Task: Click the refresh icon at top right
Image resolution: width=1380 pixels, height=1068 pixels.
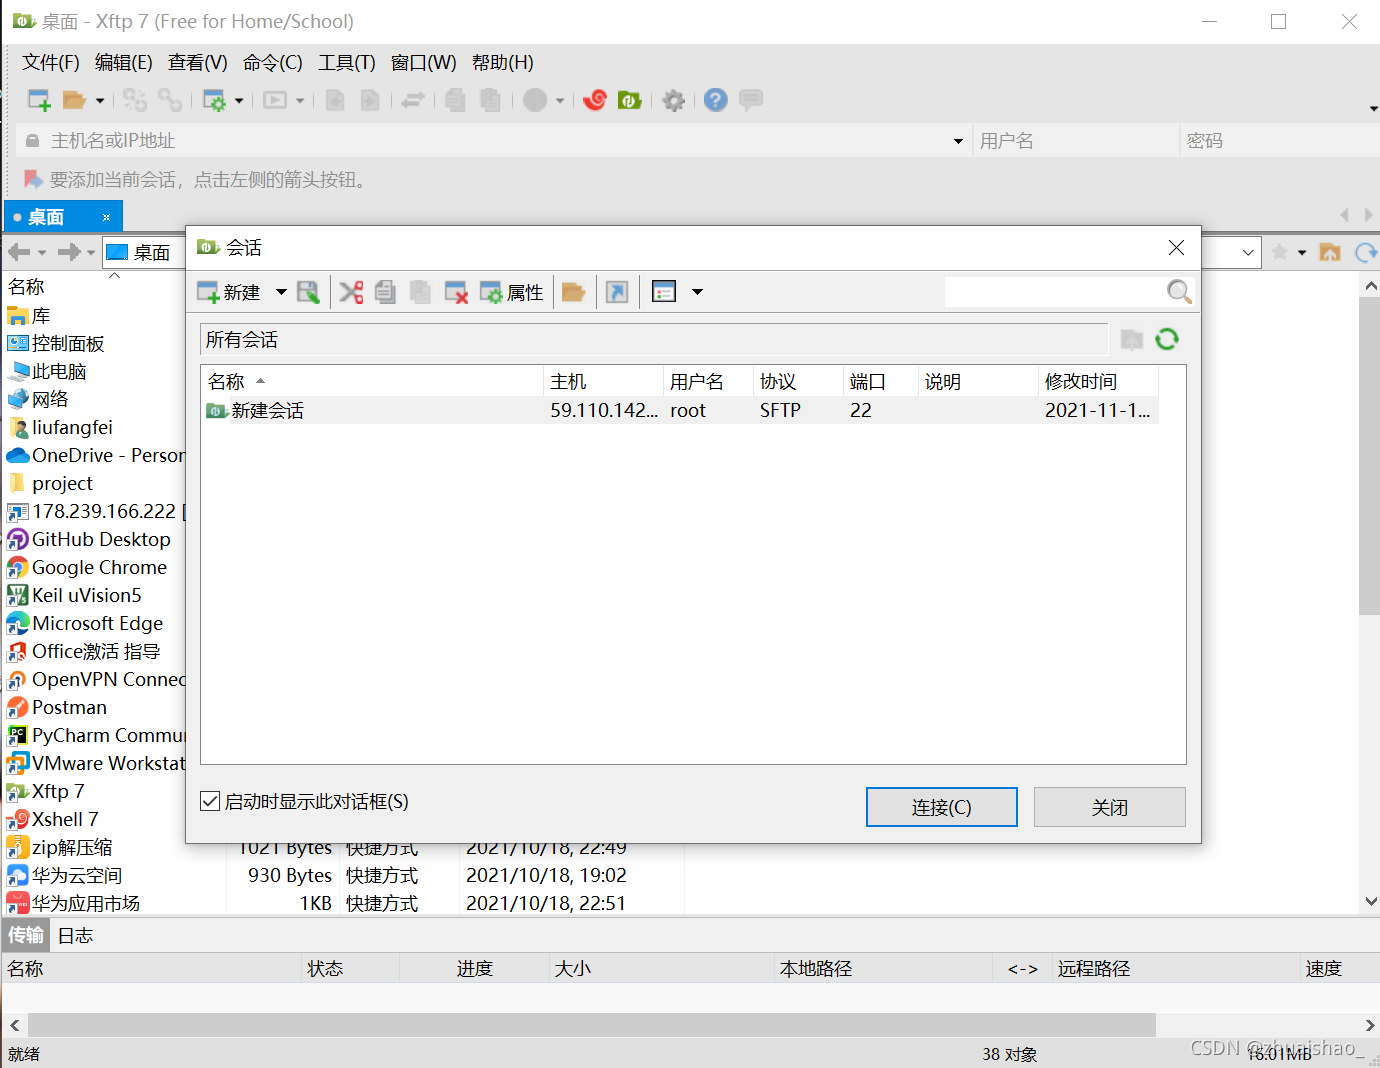Action: (x=1366, y=252)
